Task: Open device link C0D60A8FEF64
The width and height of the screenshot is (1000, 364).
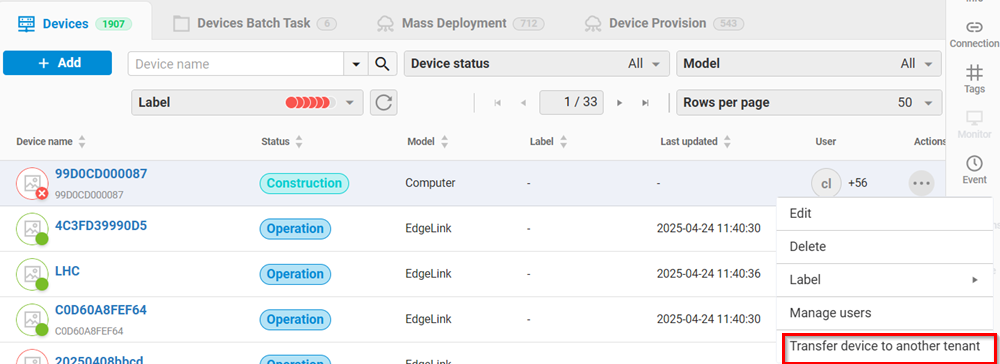Action: (x=101, y=310)
